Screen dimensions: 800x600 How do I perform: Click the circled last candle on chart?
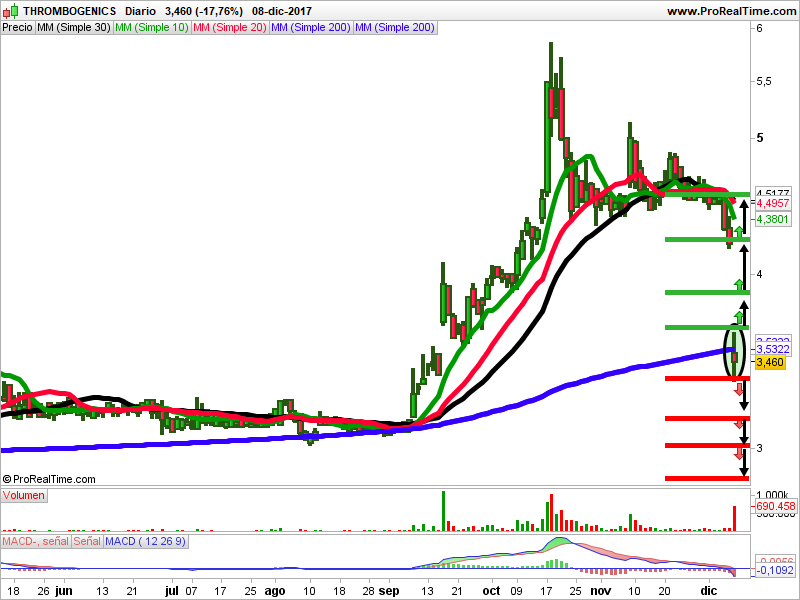click(735, 352)
